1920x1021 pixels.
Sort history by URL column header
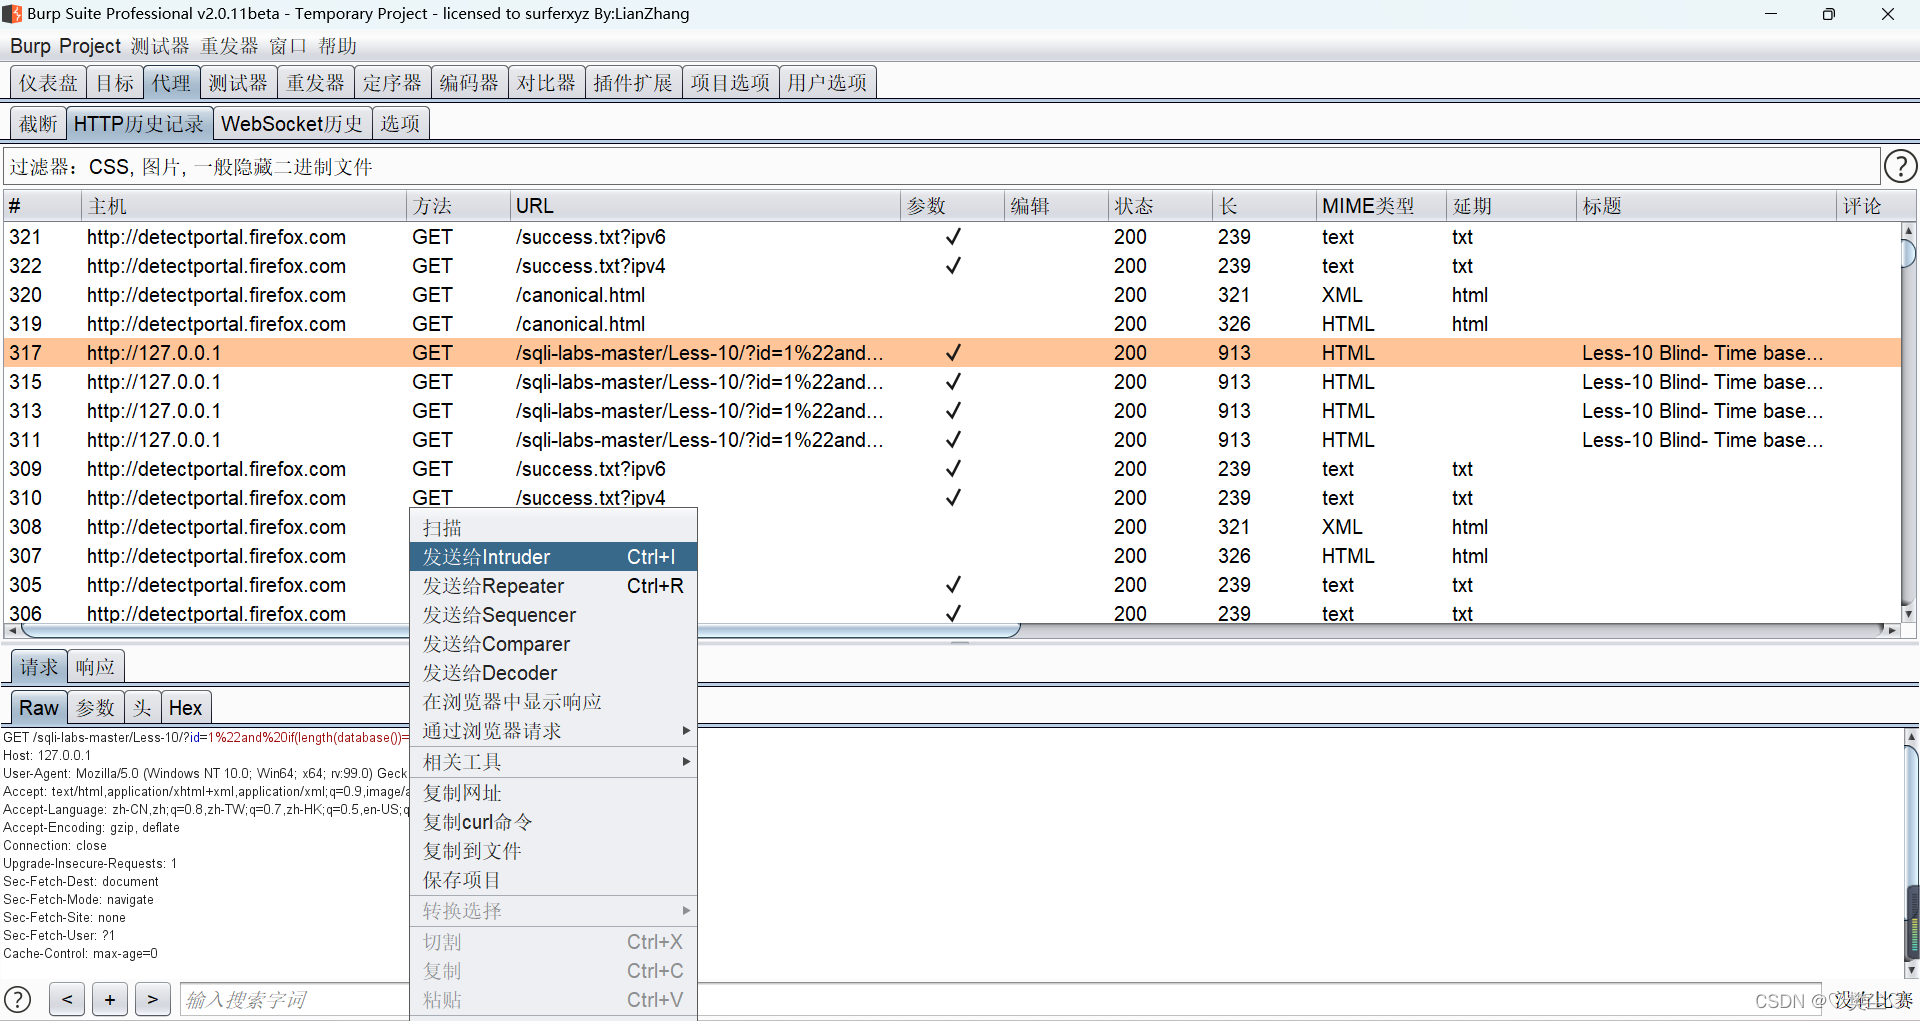(705, 206)
